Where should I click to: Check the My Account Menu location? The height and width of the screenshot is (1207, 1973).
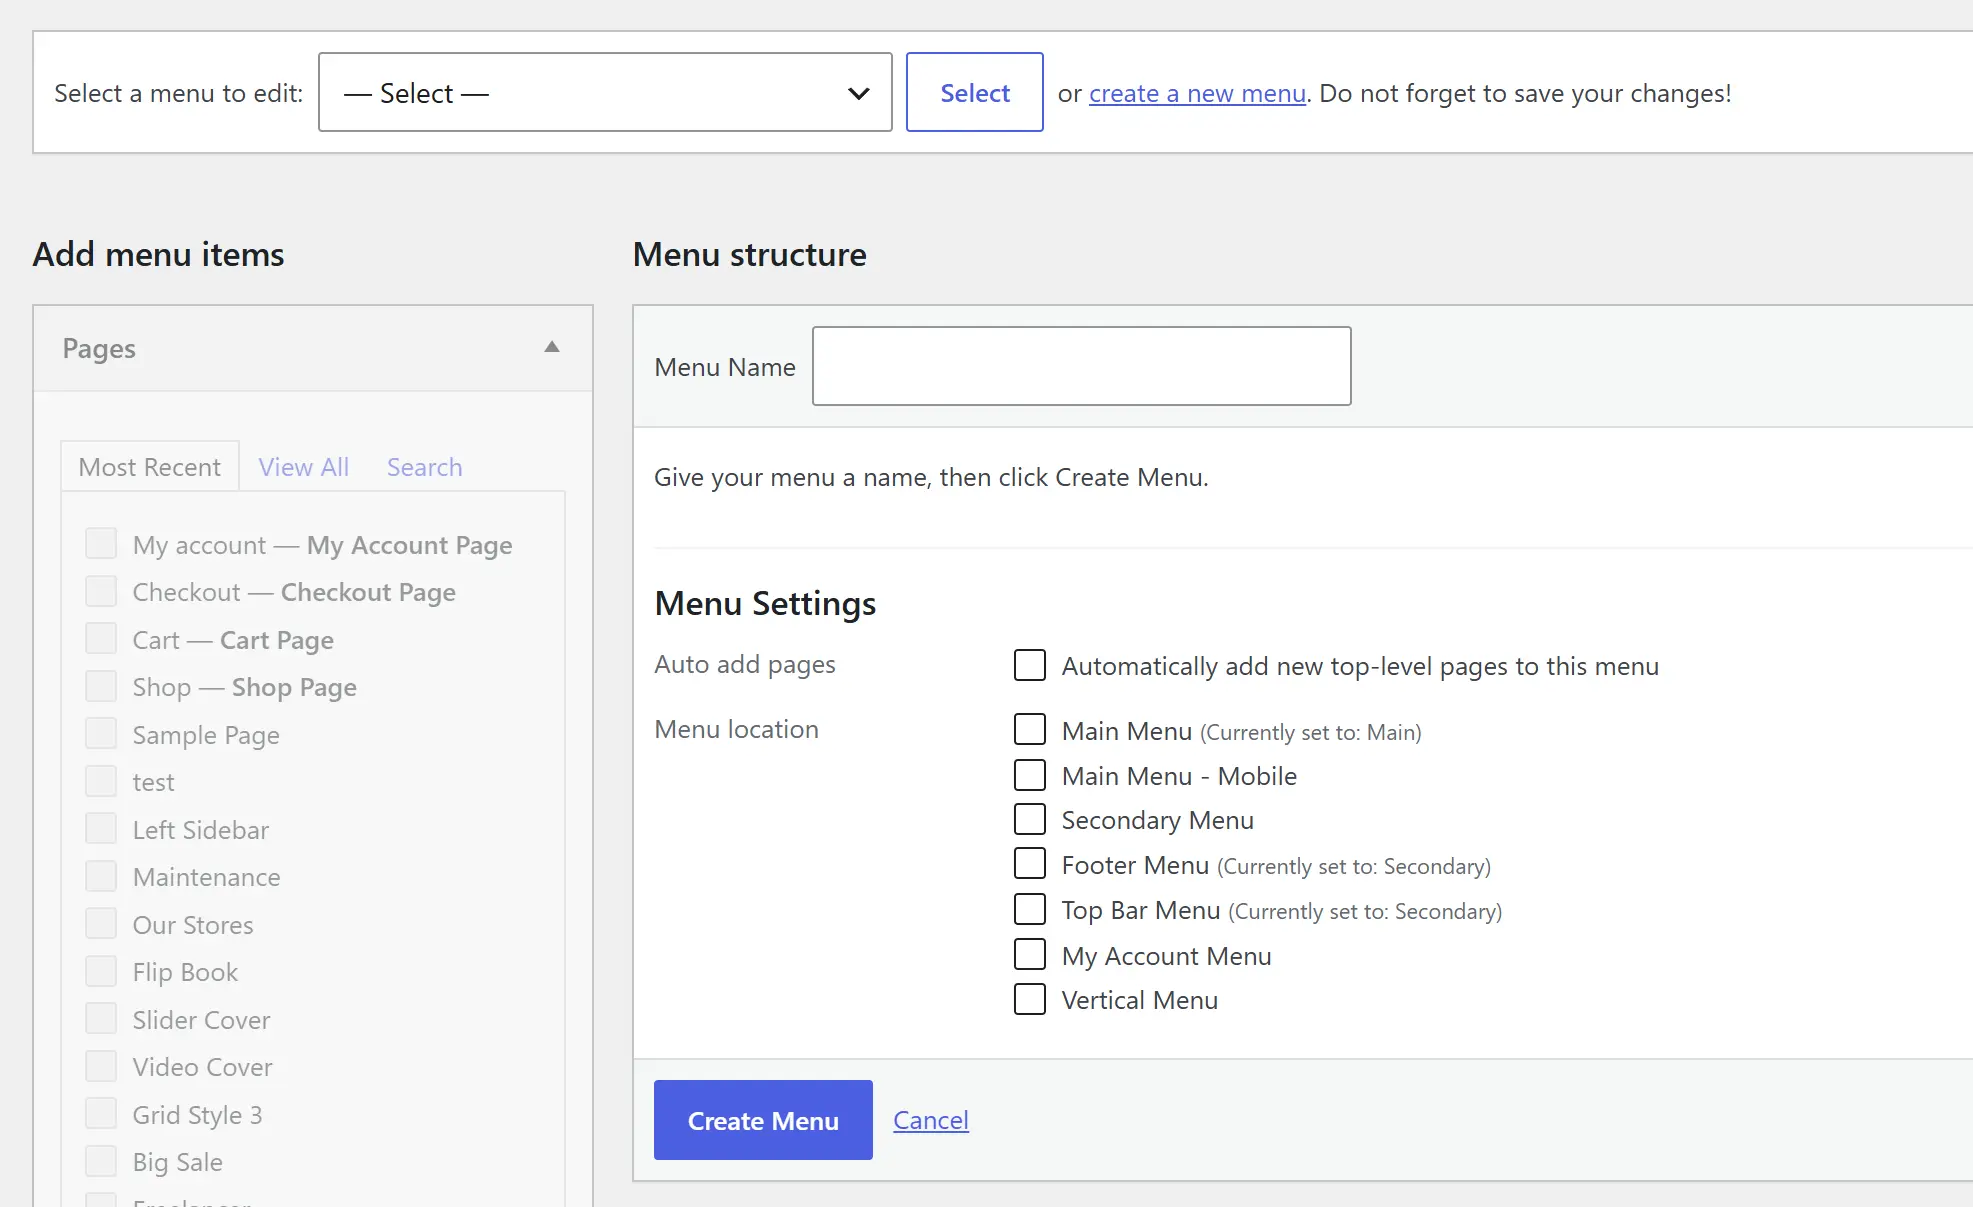(x=1030, y=954)
